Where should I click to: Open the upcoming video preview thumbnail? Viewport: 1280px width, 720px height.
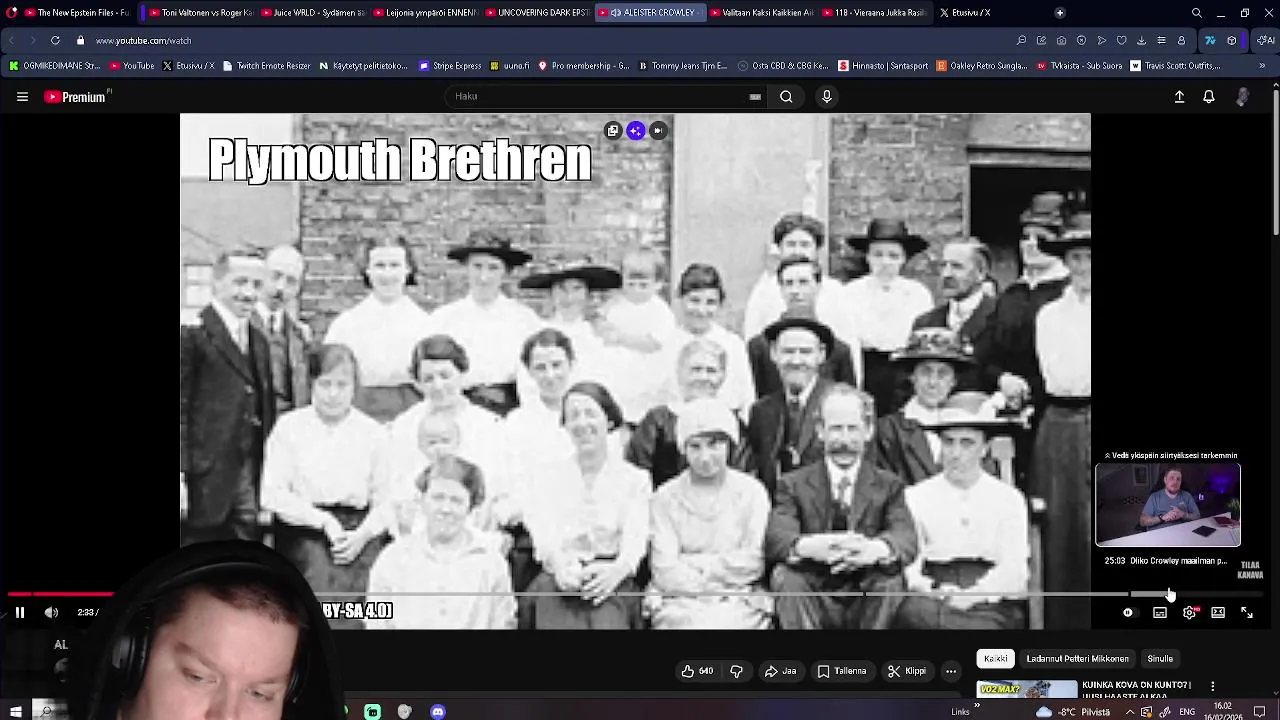[1168, 505]
